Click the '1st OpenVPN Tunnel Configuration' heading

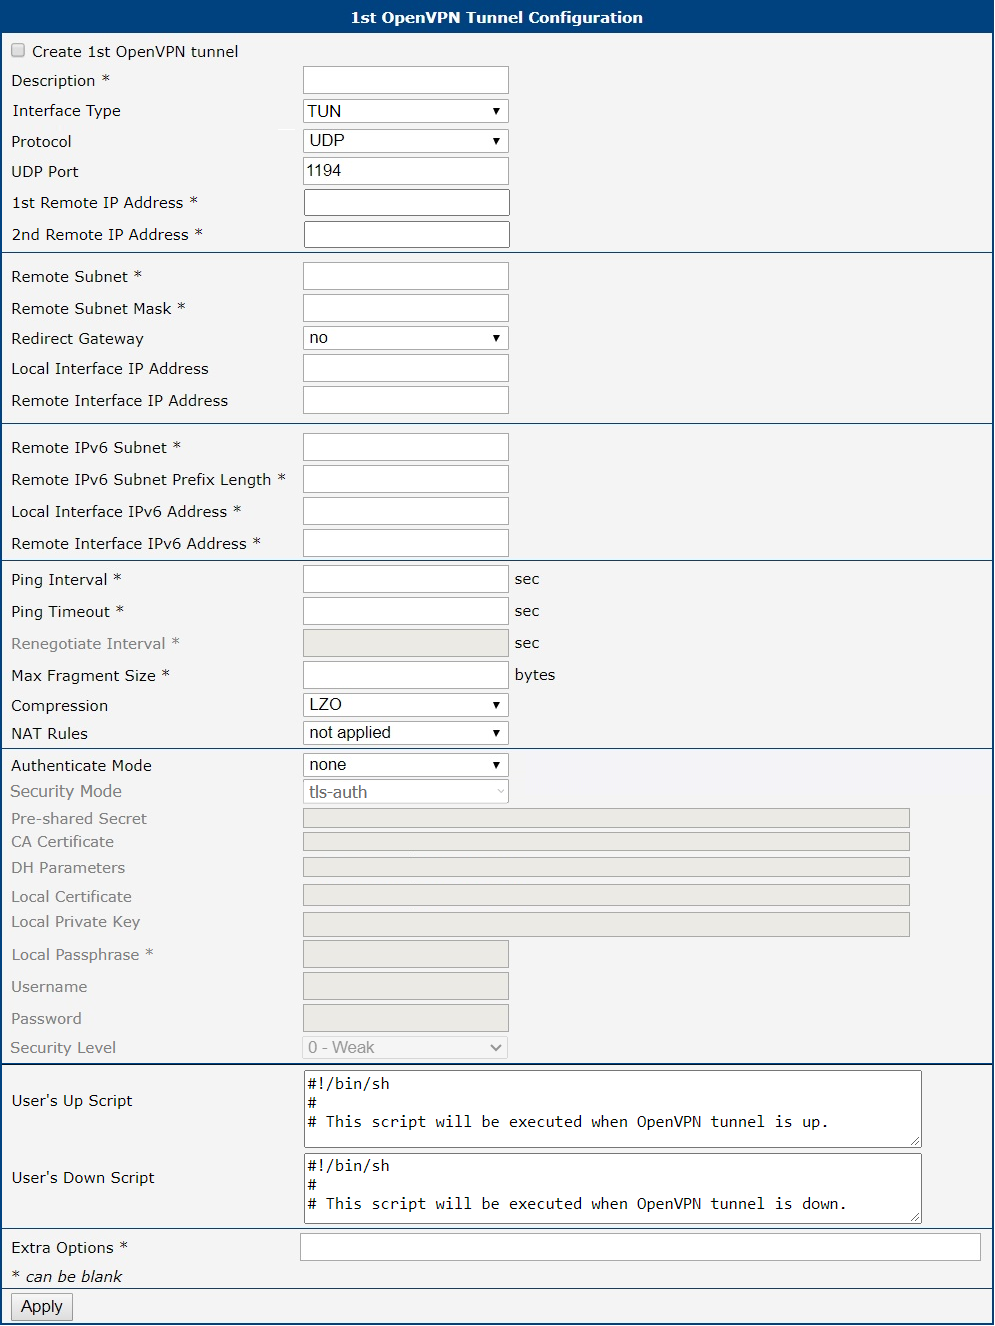[497, 17]
